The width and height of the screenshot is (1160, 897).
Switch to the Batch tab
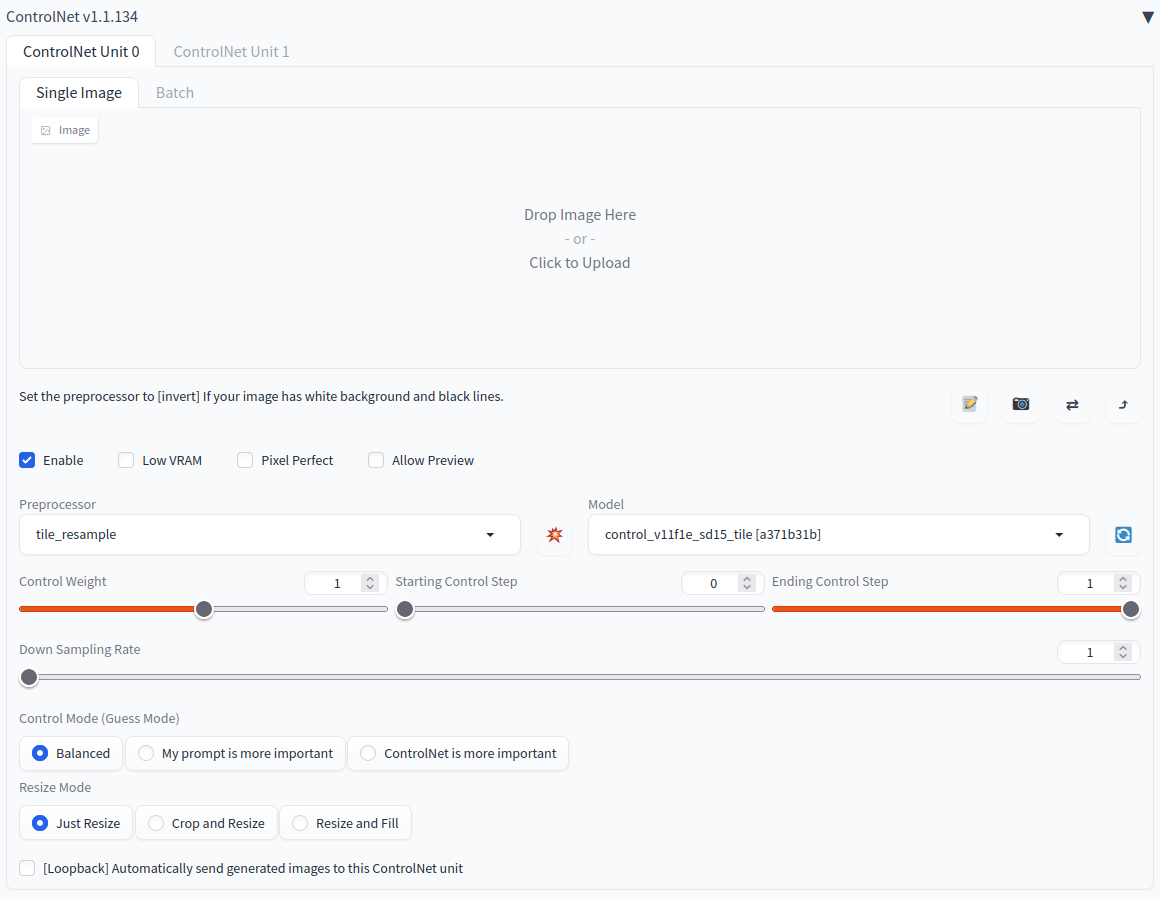[175, 92]
